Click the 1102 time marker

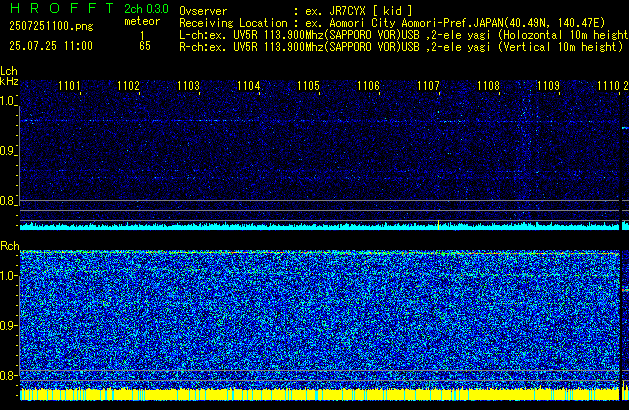point(128,86)
